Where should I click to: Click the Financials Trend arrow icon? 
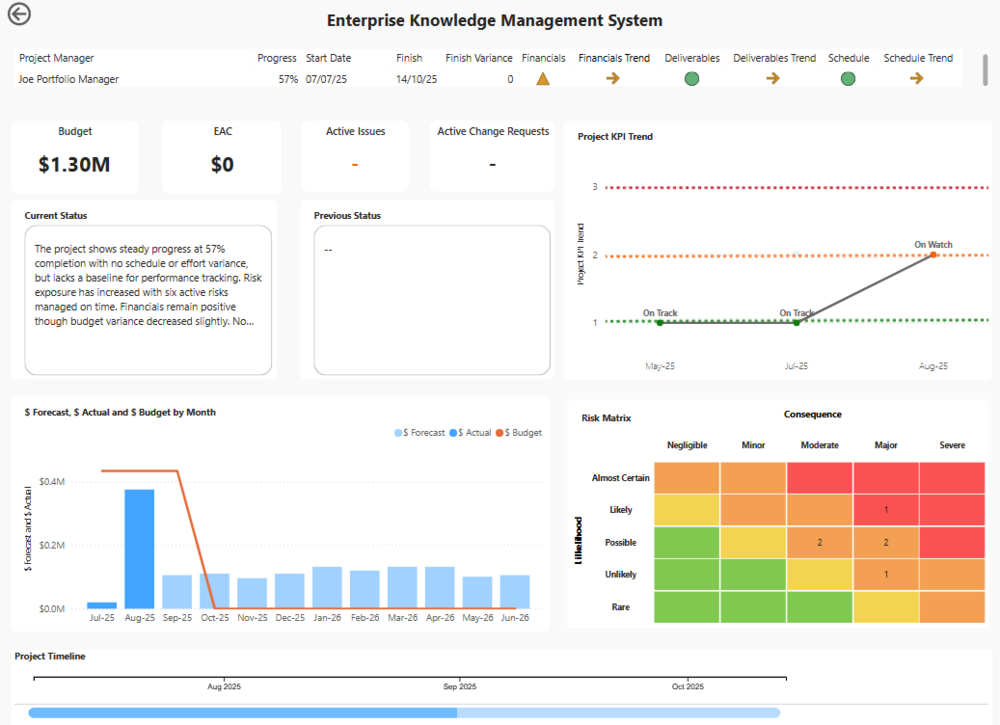click(613, 79)
